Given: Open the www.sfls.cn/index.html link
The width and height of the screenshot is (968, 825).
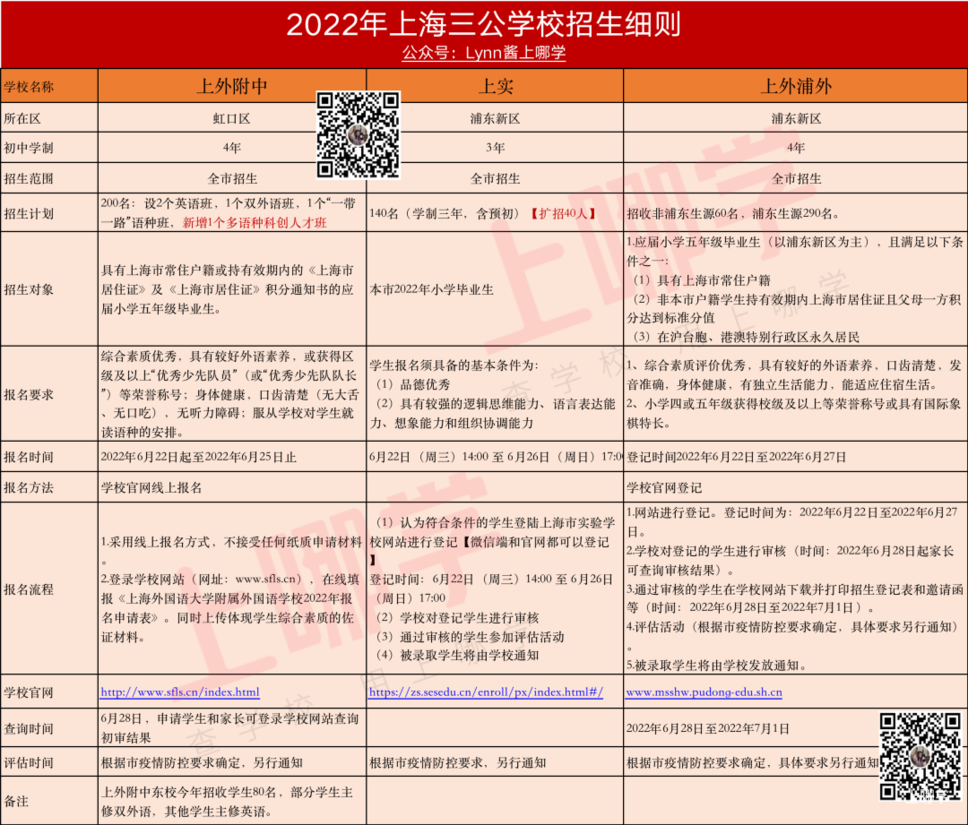Looking at the screenshot, I should click(180, 692).
